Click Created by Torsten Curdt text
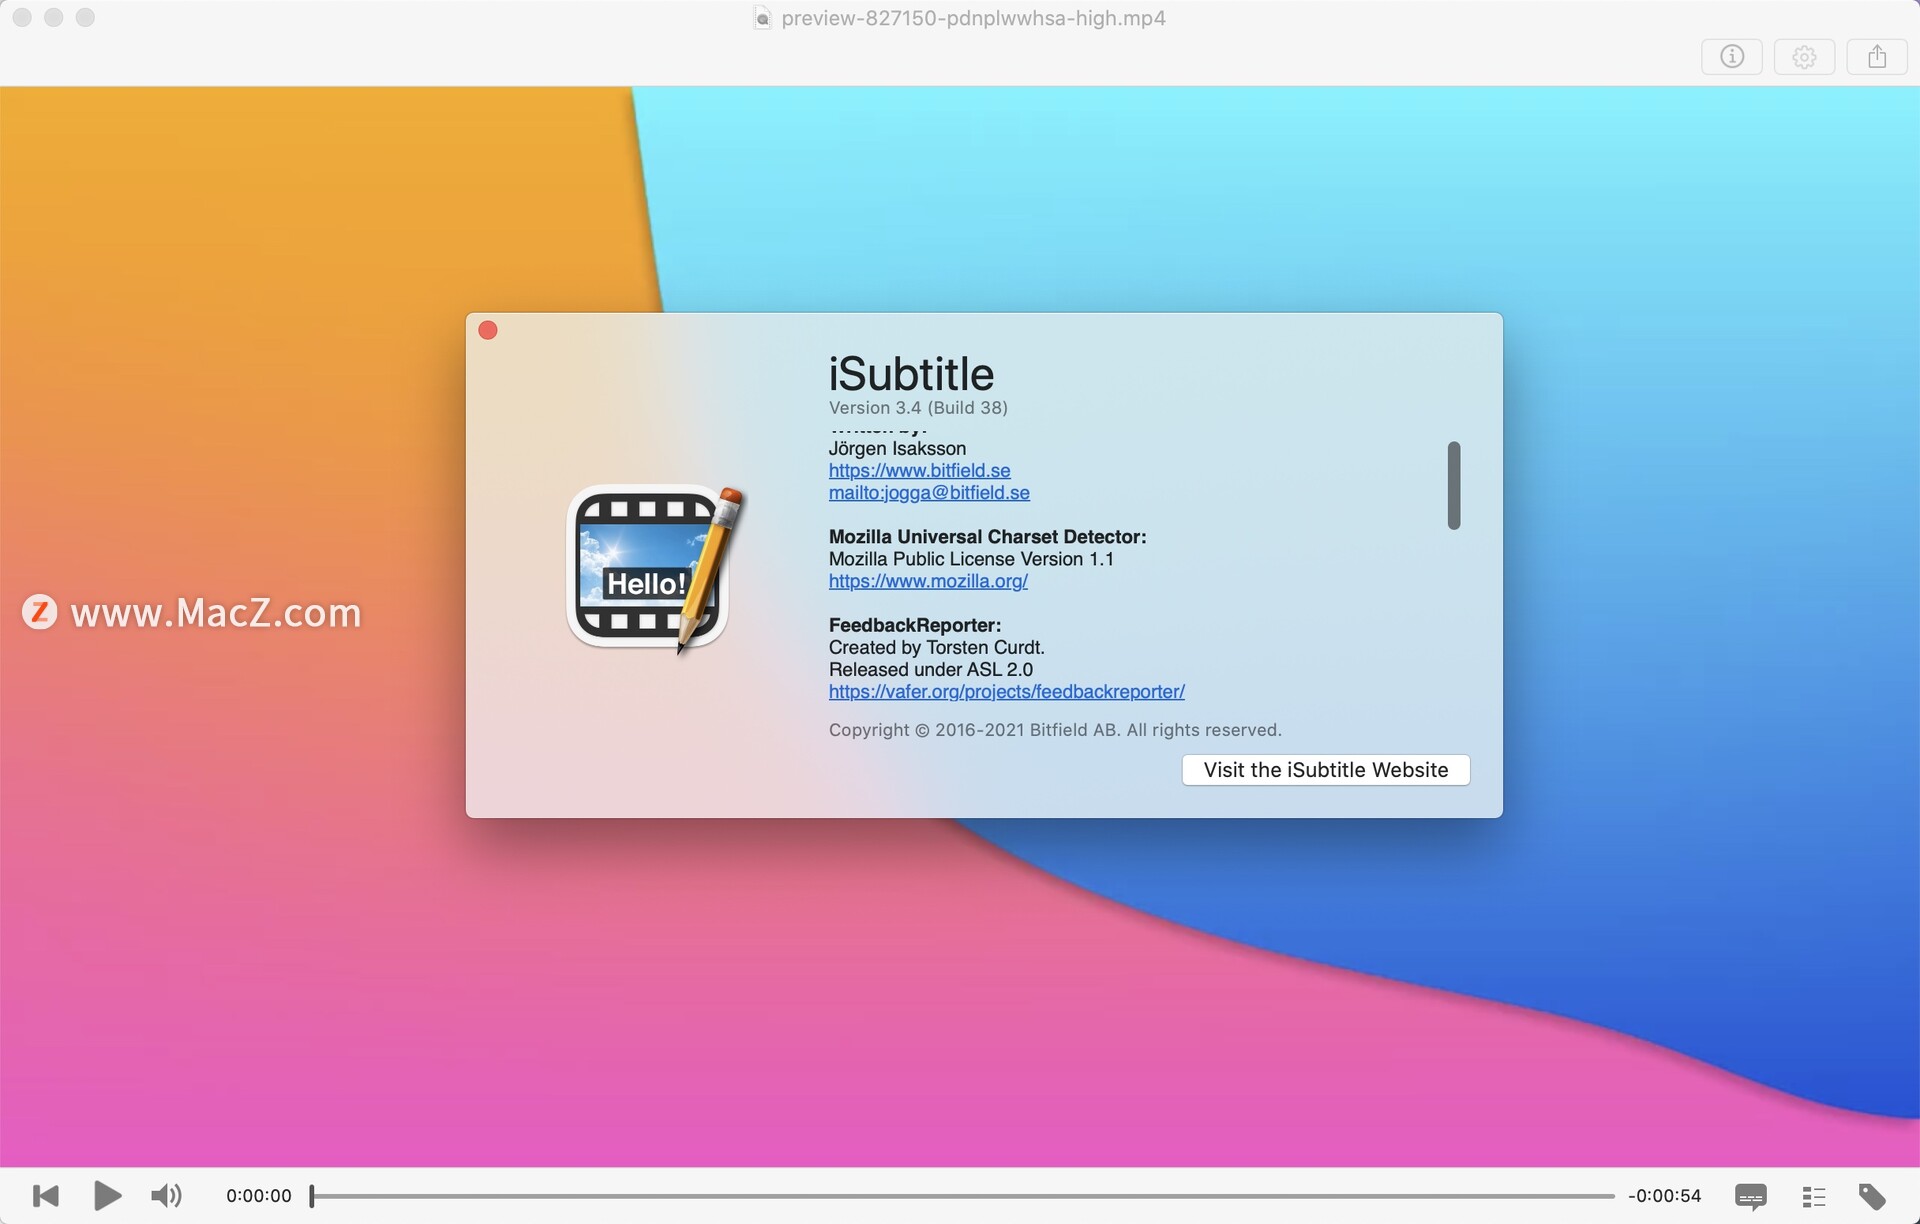Image resolution: width=1920 pixels, height=1224 pixels. click(936, 647)
